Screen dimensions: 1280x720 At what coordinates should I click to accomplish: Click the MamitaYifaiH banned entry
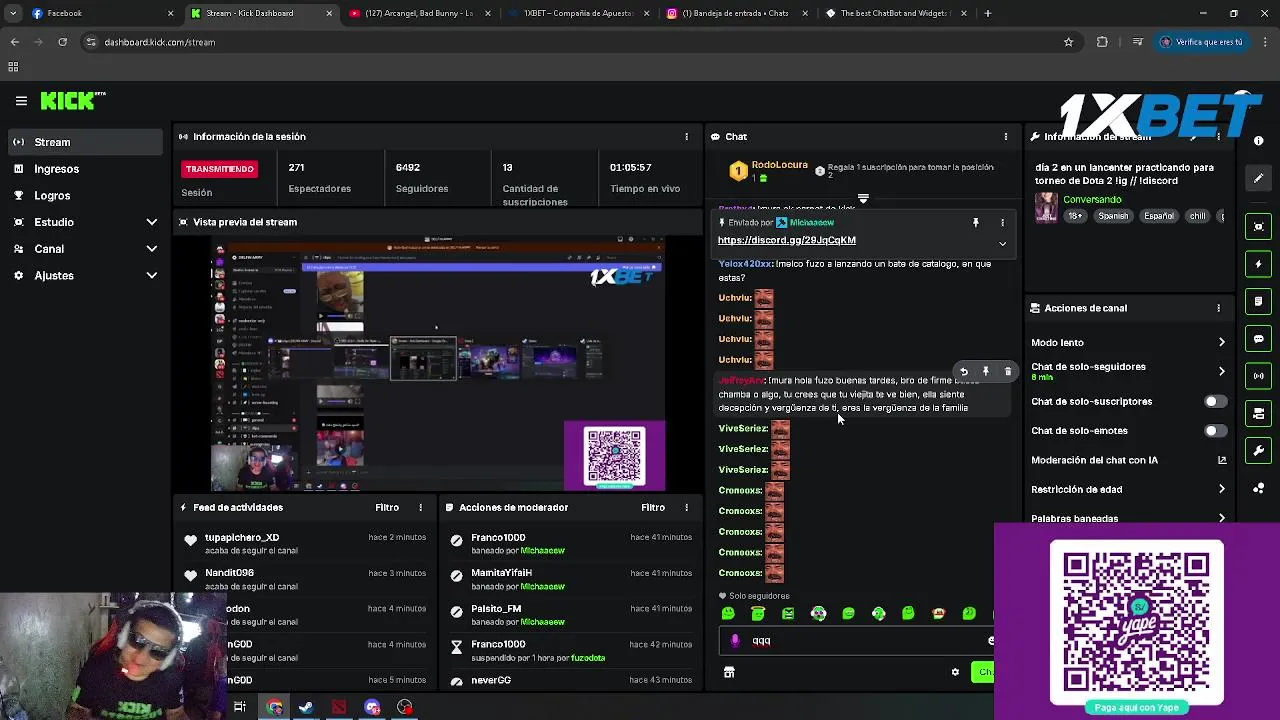pyautogui.click(x=501, y=573)
